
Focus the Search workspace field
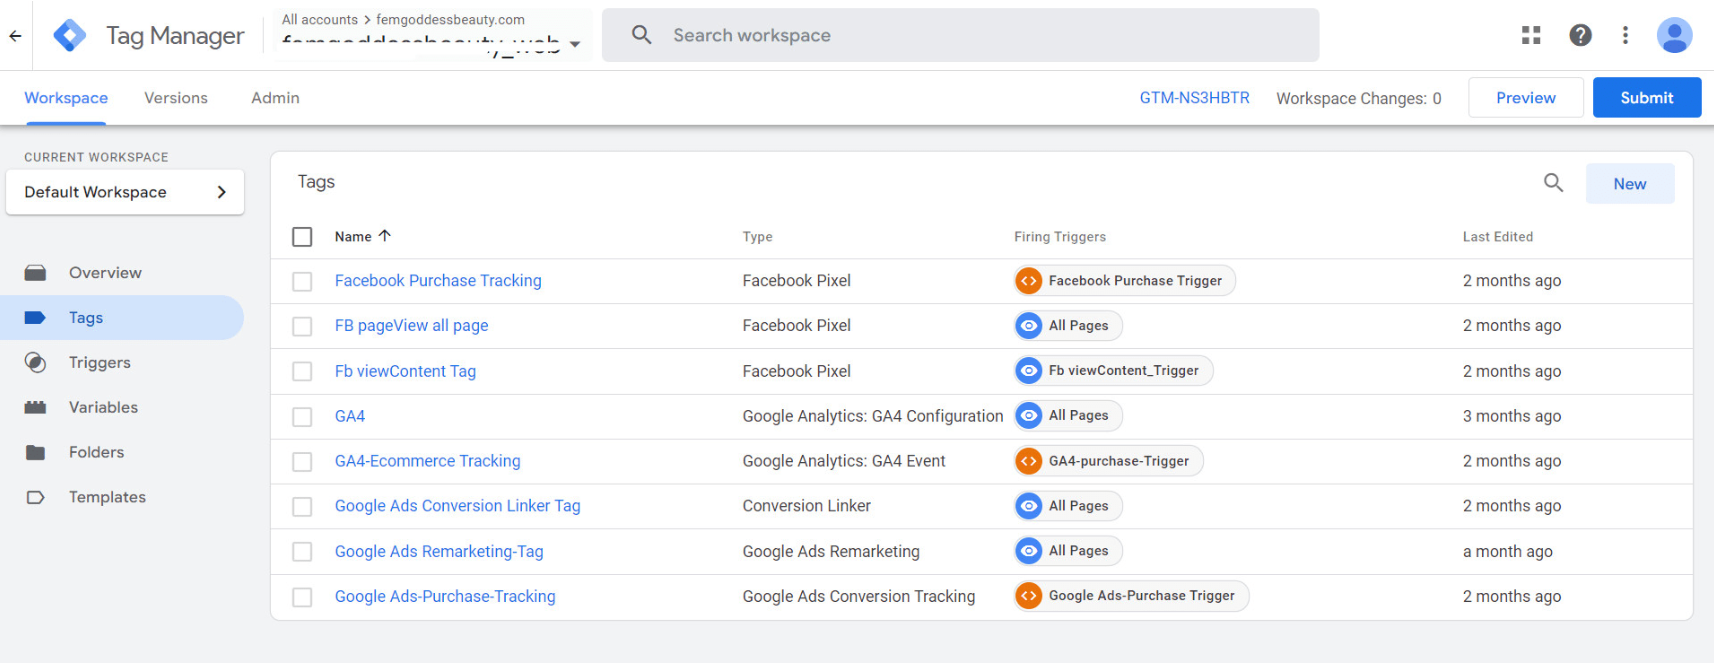point(960,35)
